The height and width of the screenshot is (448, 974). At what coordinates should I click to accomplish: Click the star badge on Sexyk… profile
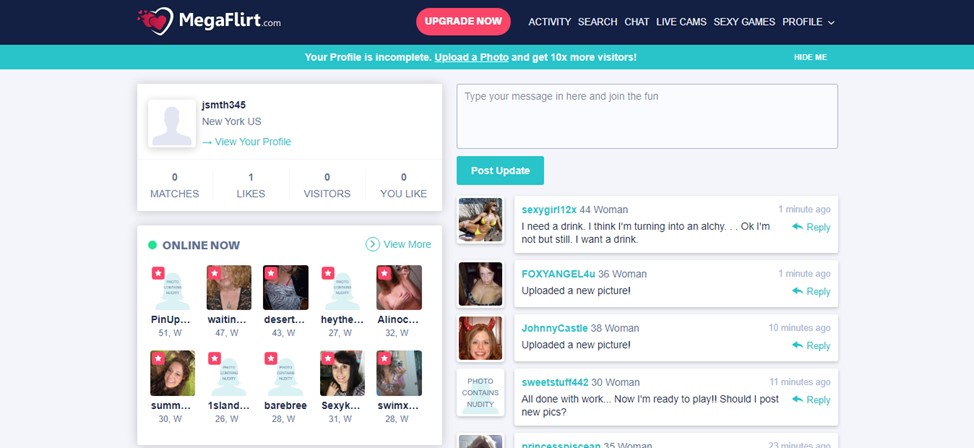(328, 359)
